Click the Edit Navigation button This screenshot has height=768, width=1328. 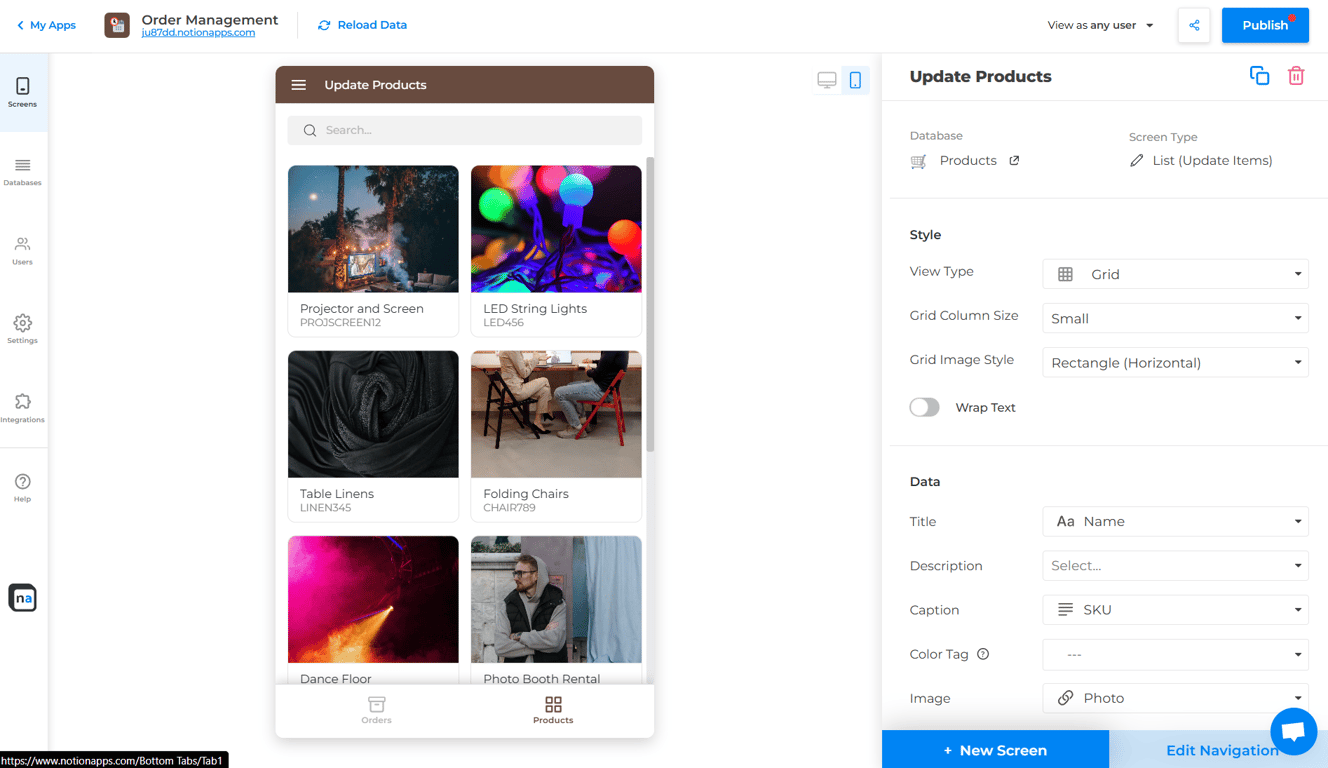tap(1222, 750)
